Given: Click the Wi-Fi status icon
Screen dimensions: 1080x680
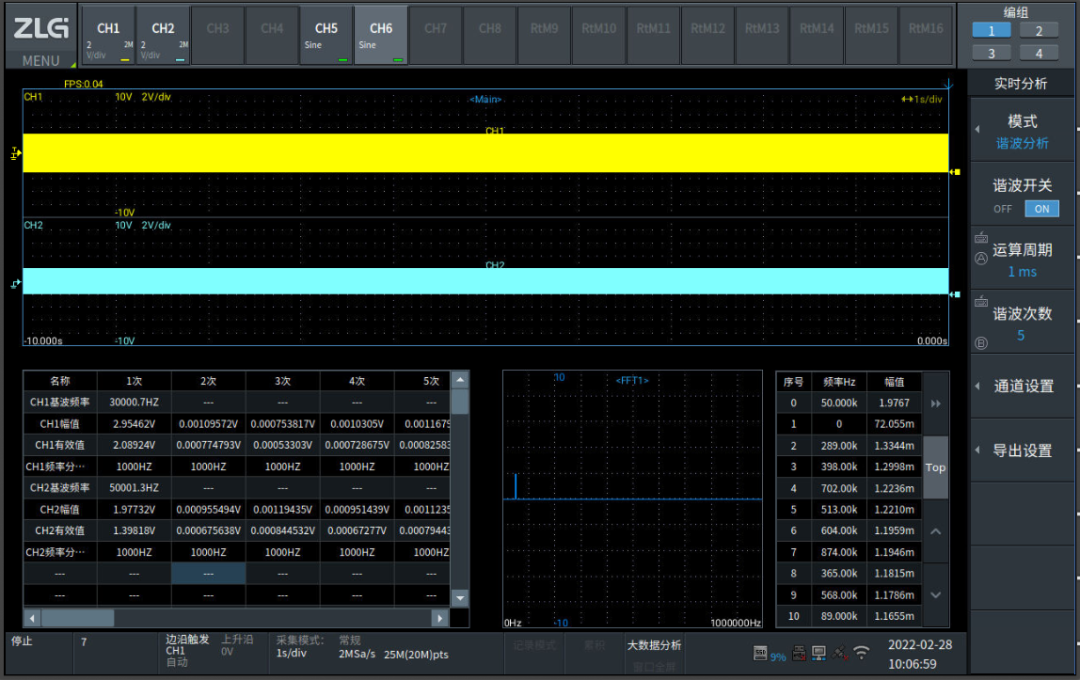Looking at the screenshot, I should 861,653.
